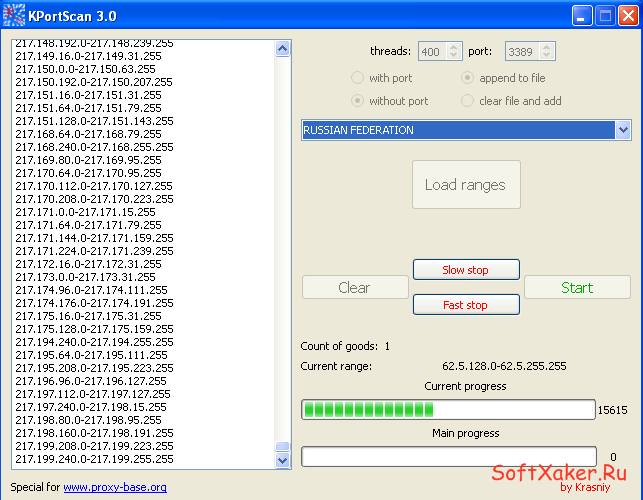
Task: Select range 217.150.192.0-217.150.207.255
Action: point(94,82)
